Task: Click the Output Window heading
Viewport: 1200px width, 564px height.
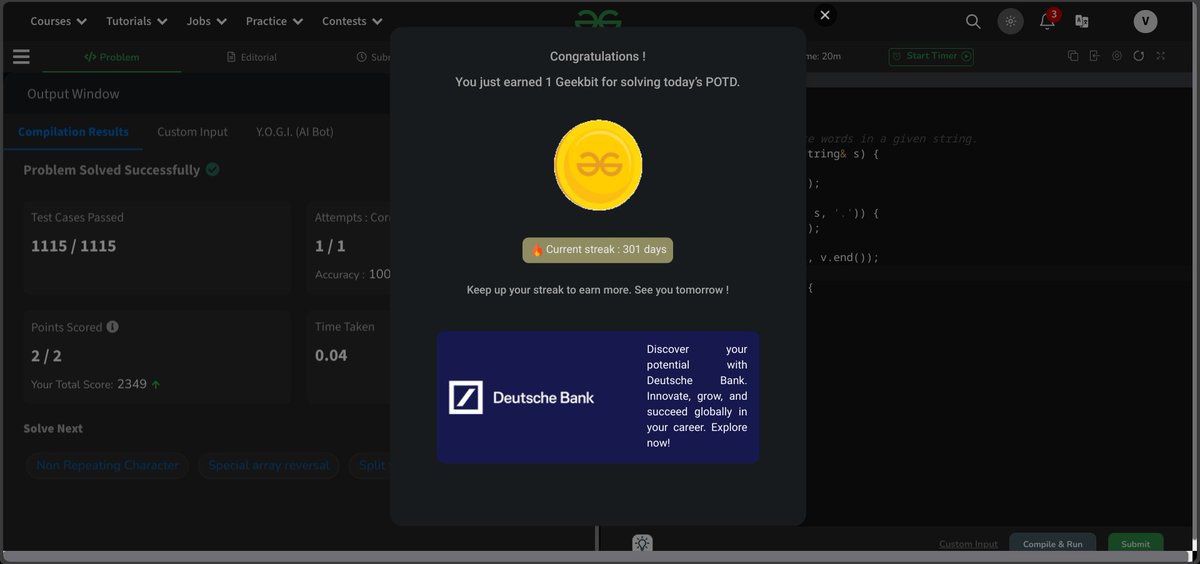Action: pos(73,94)
